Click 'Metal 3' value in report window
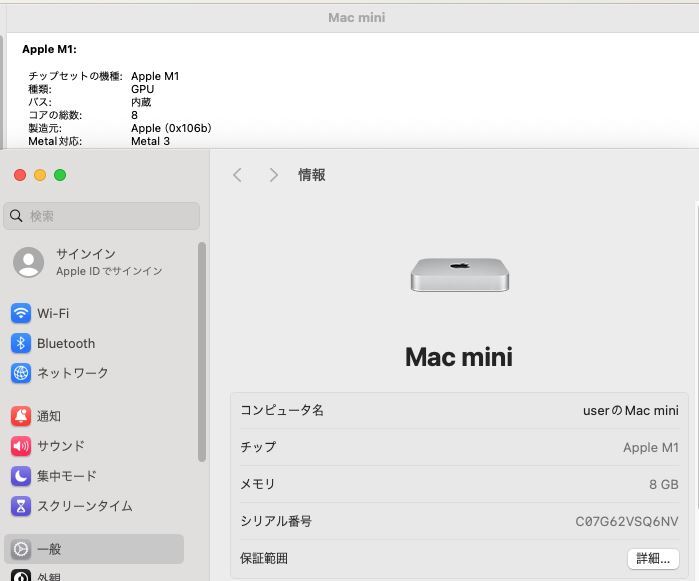Screen dimensions: 699x581 click(150, 141)
